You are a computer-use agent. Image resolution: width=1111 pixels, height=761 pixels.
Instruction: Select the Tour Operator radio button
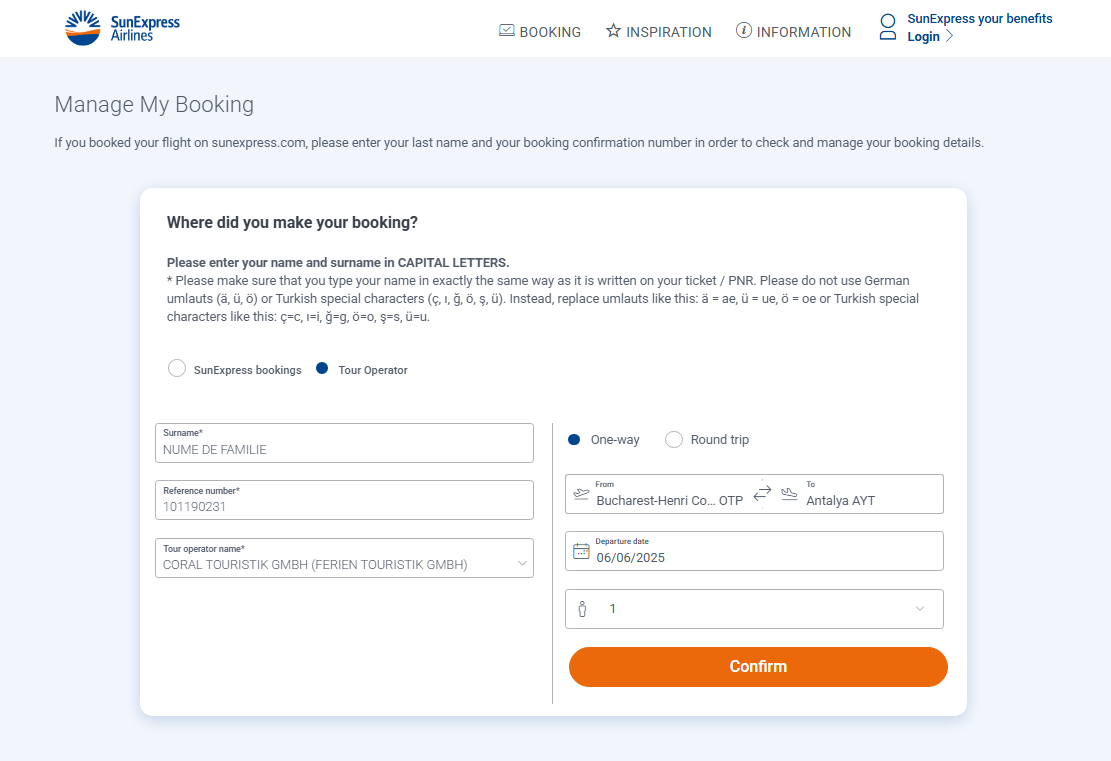322,368
